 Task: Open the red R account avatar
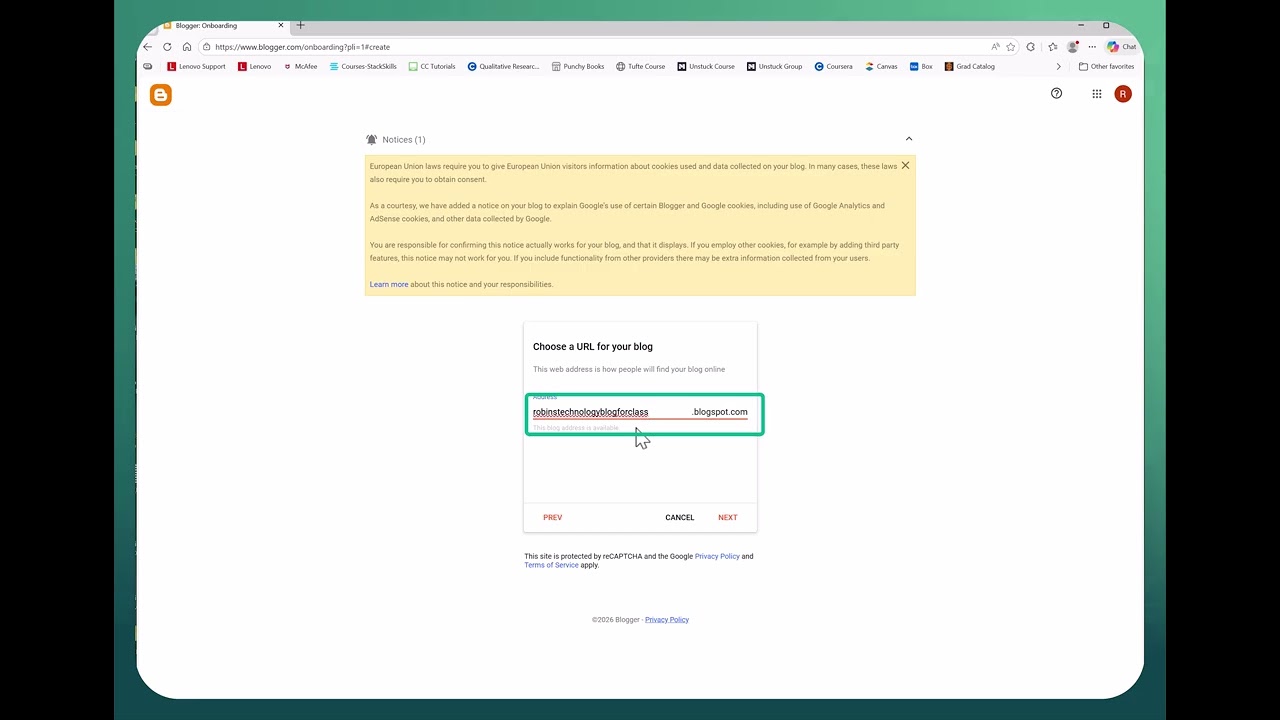click(x=1123, y=94)
